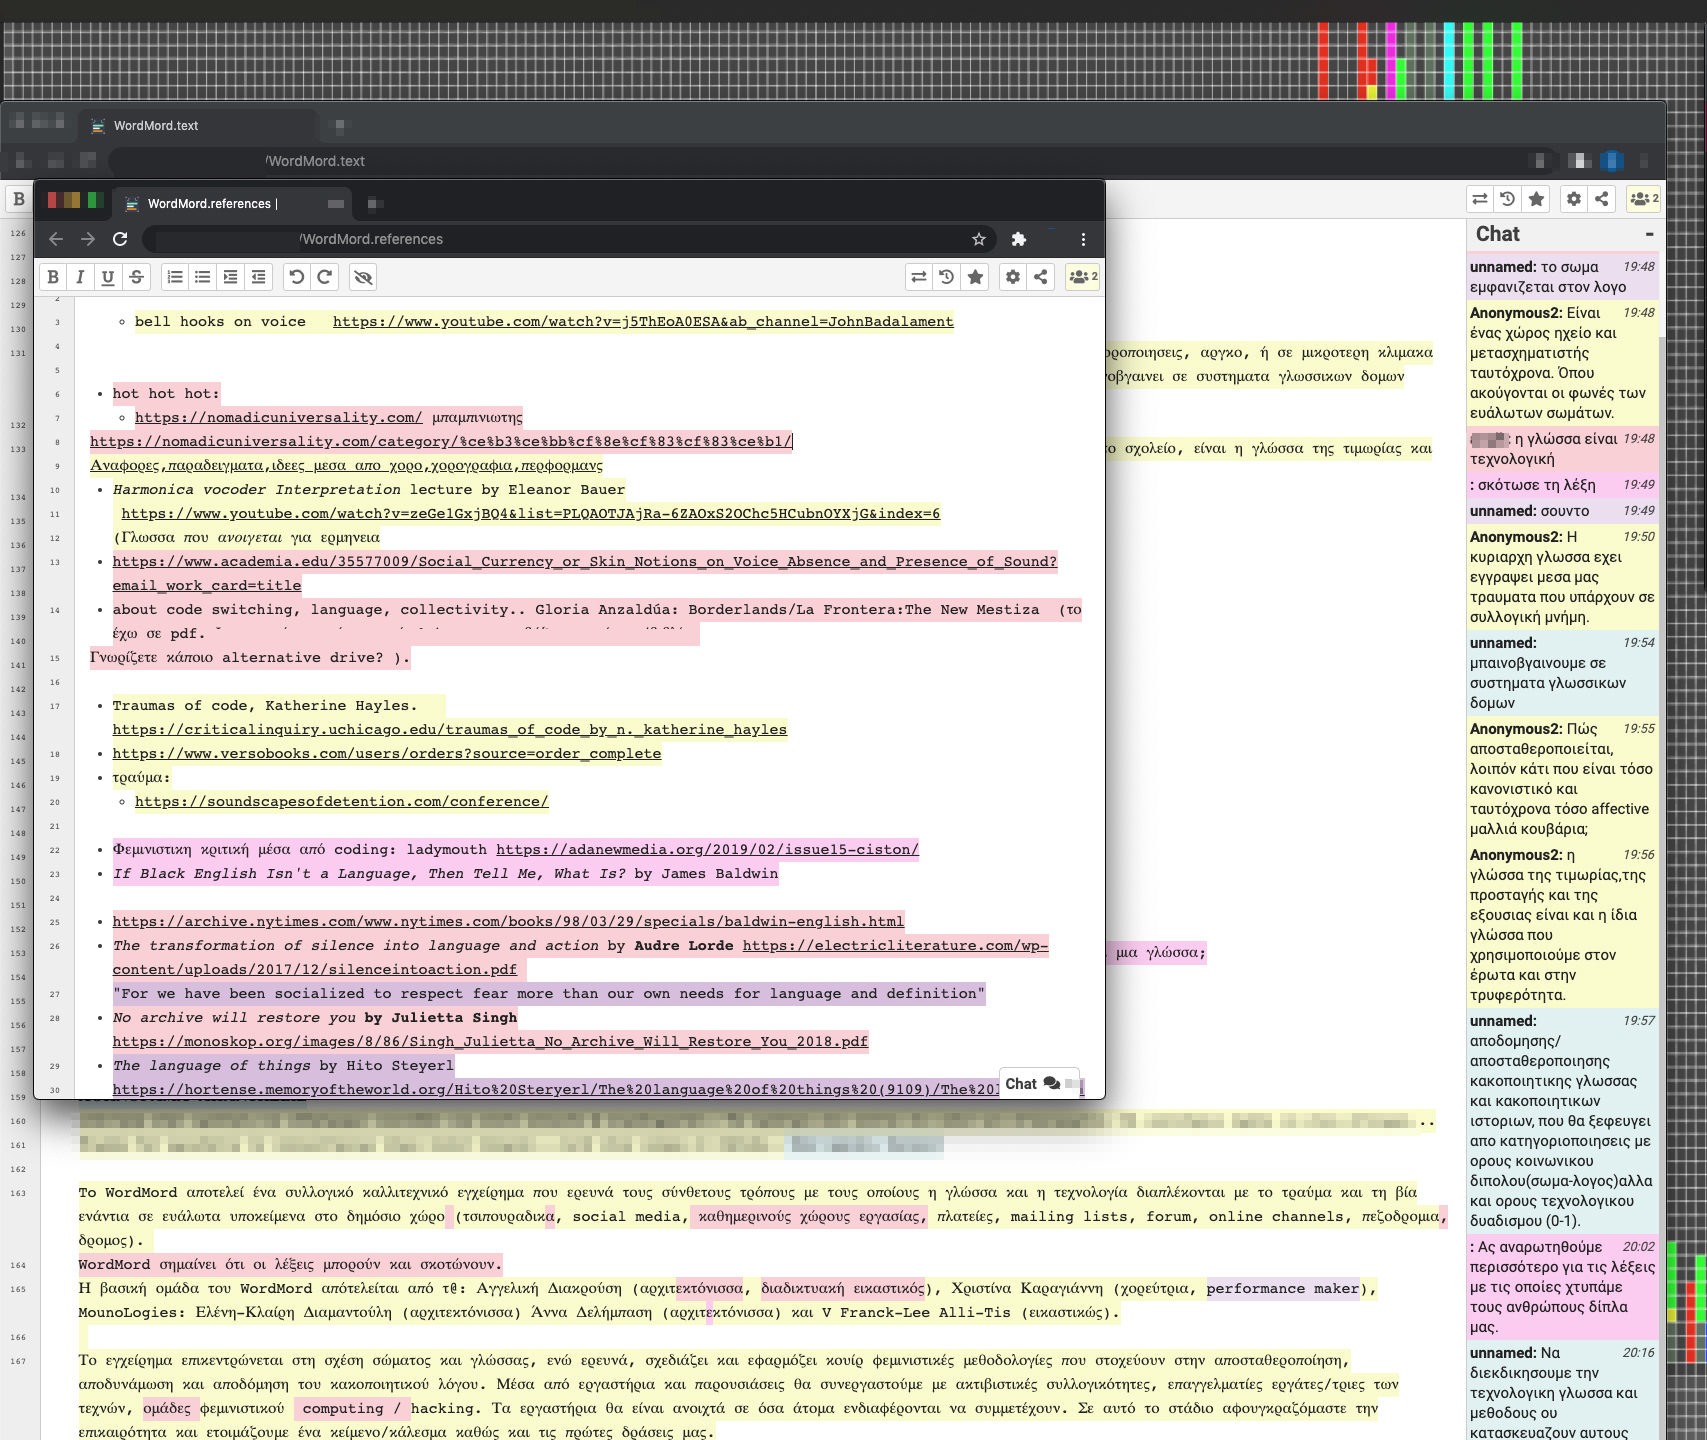Show users on the references pad
The width and height of the screenshot is (1707, 1440).
[x=1083, y=277]
